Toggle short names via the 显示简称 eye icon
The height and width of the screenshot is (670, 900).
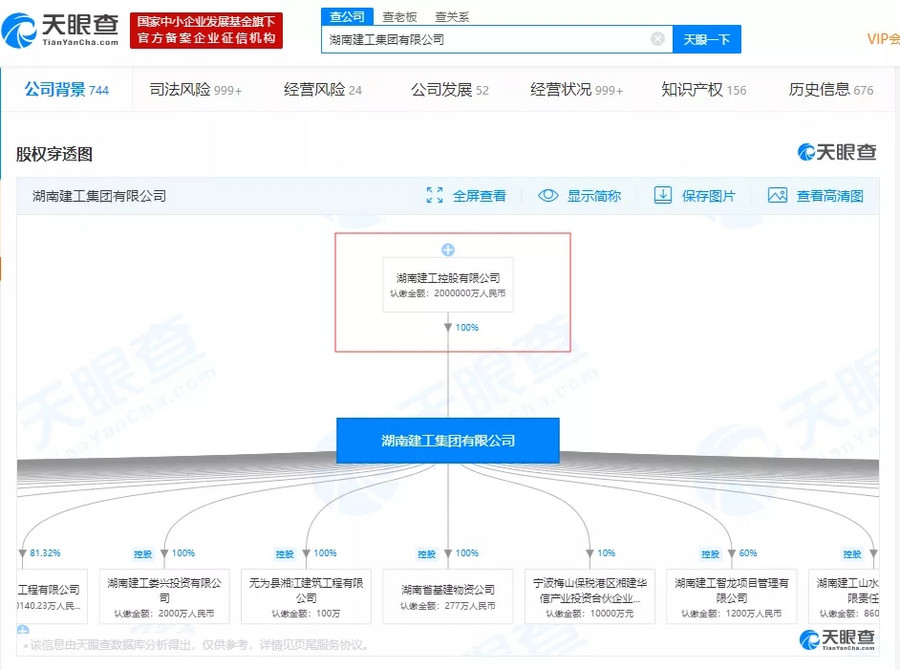[x=548, y=195]
